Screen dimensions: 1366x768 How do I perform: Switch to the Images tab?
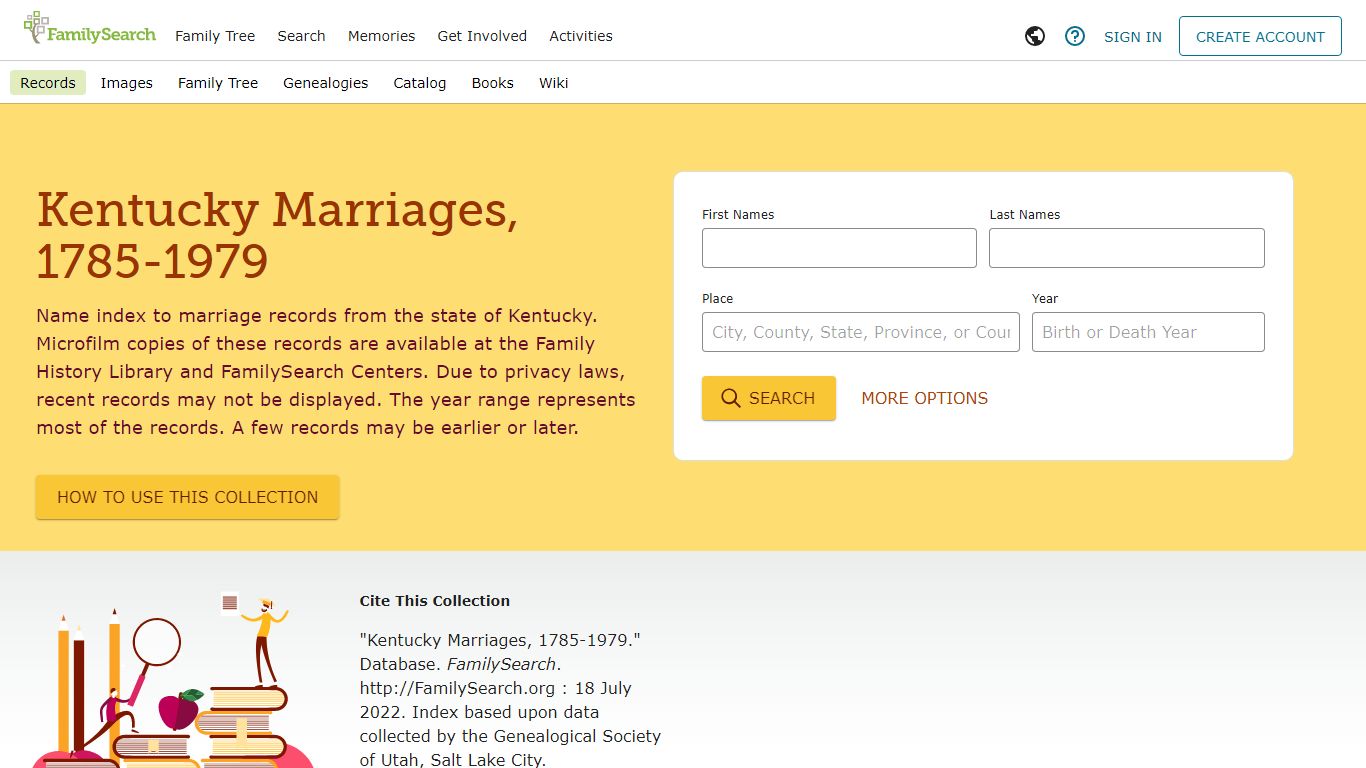126,83
